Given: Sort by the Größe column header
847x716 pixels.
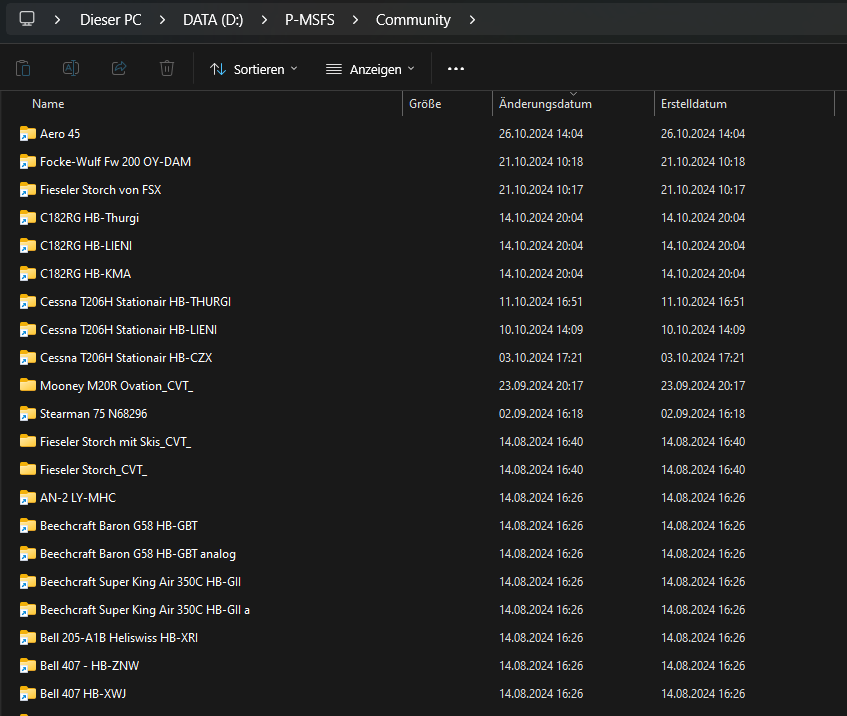Looking at the screenshot, I should [425, 104].
